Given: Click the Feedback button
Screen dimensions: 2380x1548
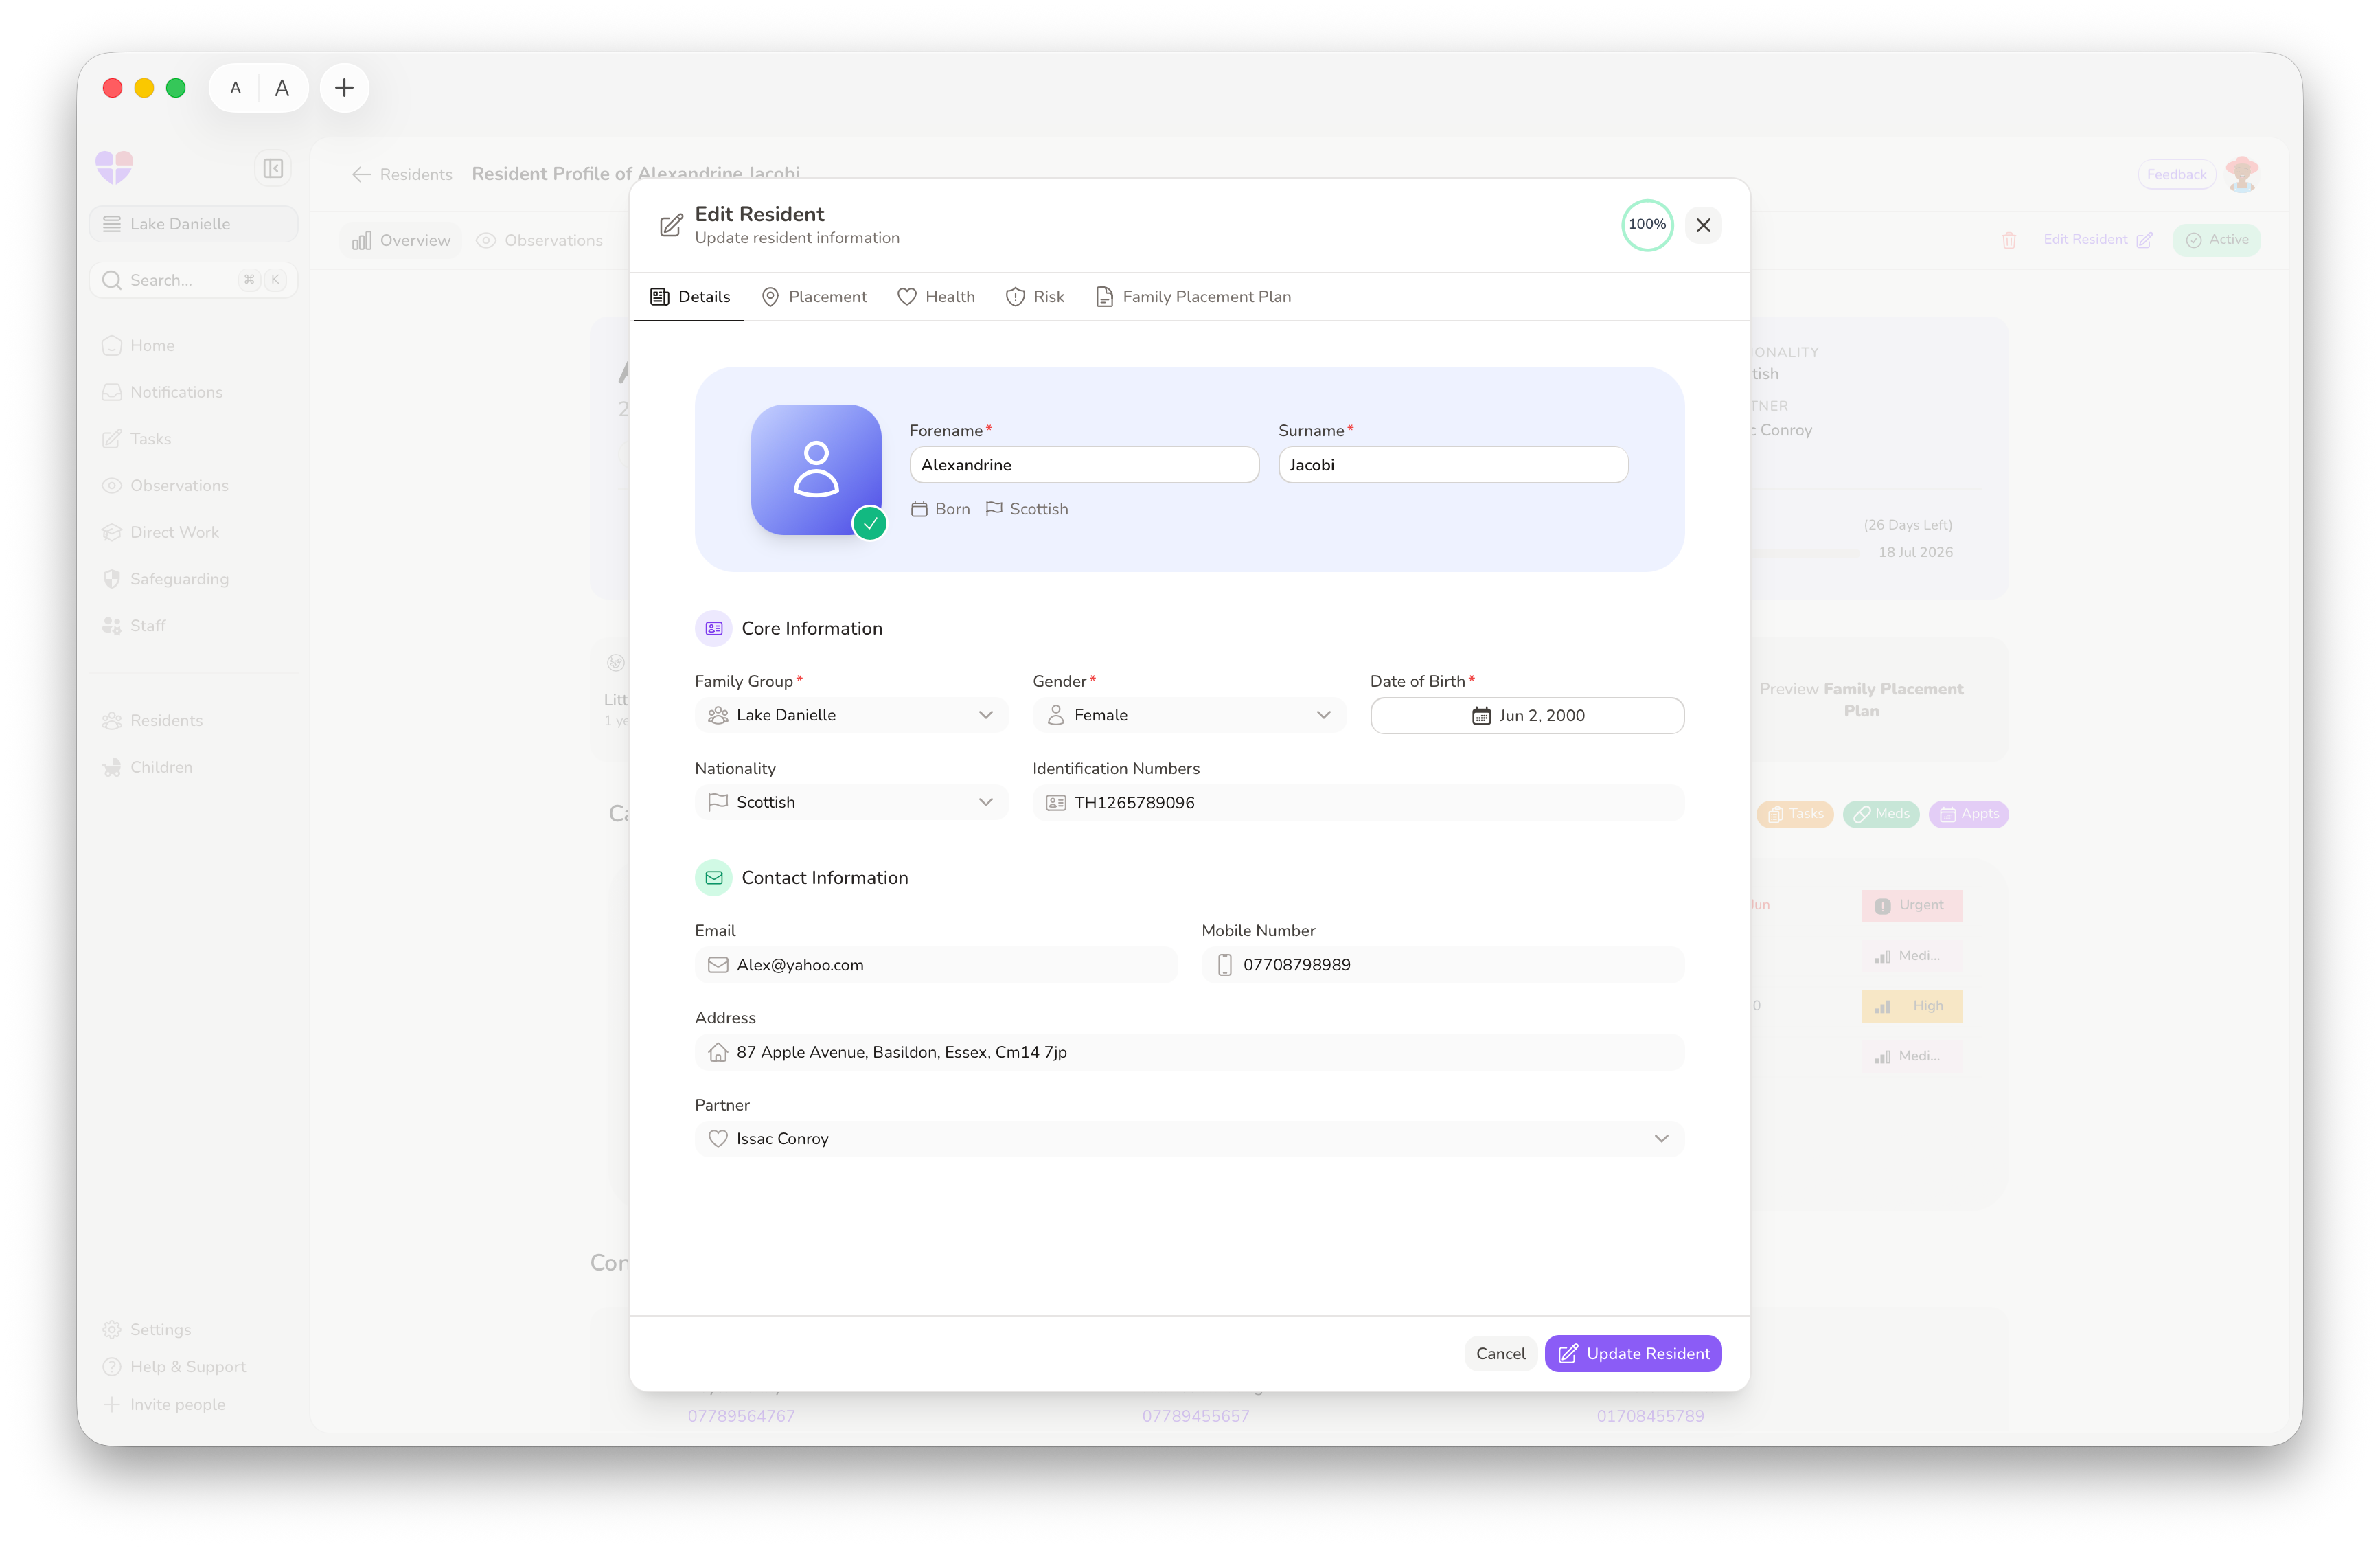Looking at the screenshot, I should click(2176, 174).
